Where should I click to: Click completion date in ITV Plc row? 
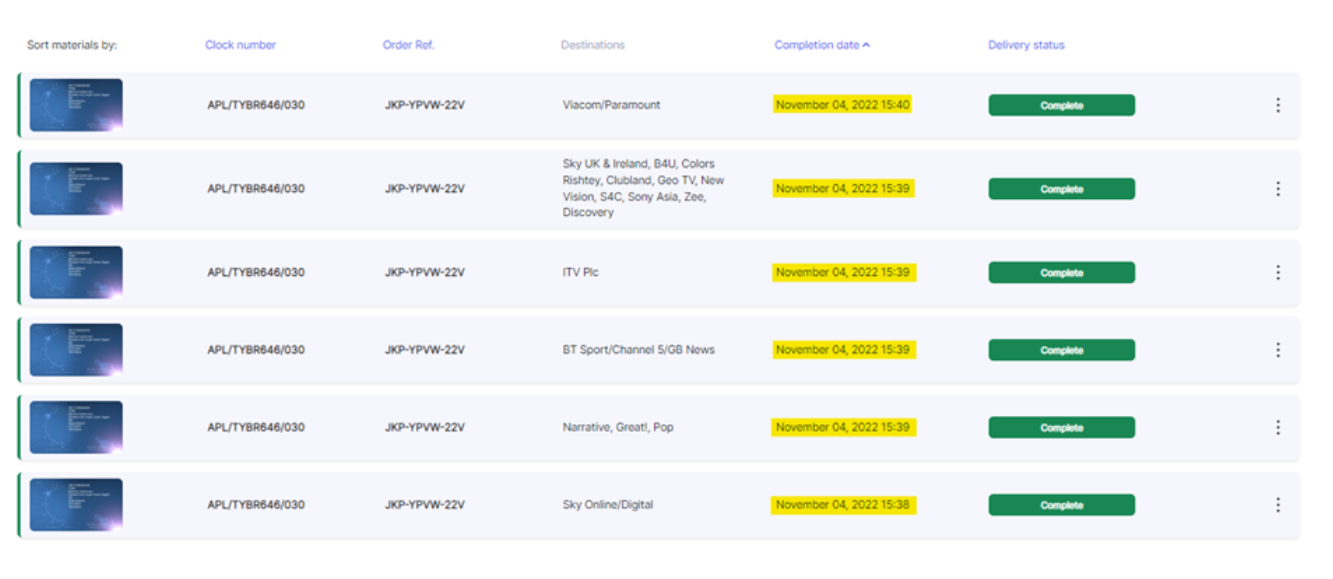pos(842,272)
